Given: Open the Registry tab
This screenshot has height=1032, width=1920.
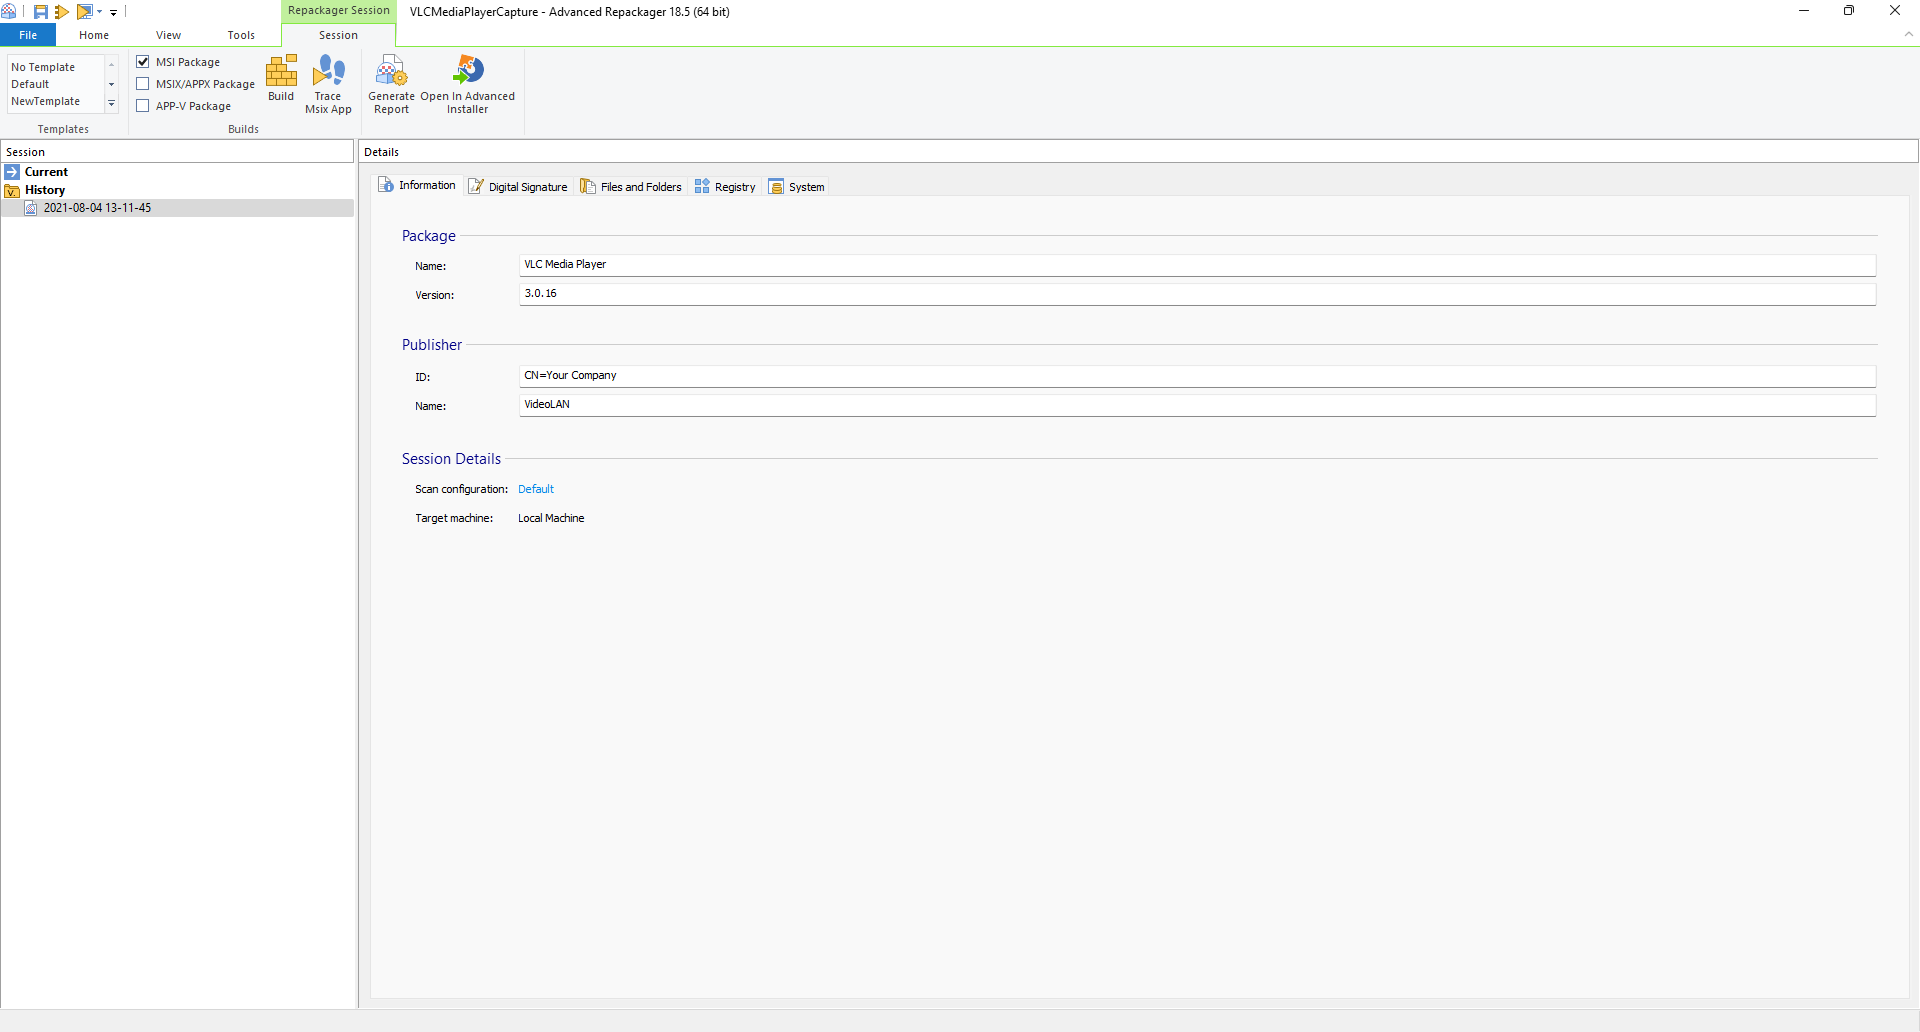Looking at the screenshot, I should coord(725,187).
